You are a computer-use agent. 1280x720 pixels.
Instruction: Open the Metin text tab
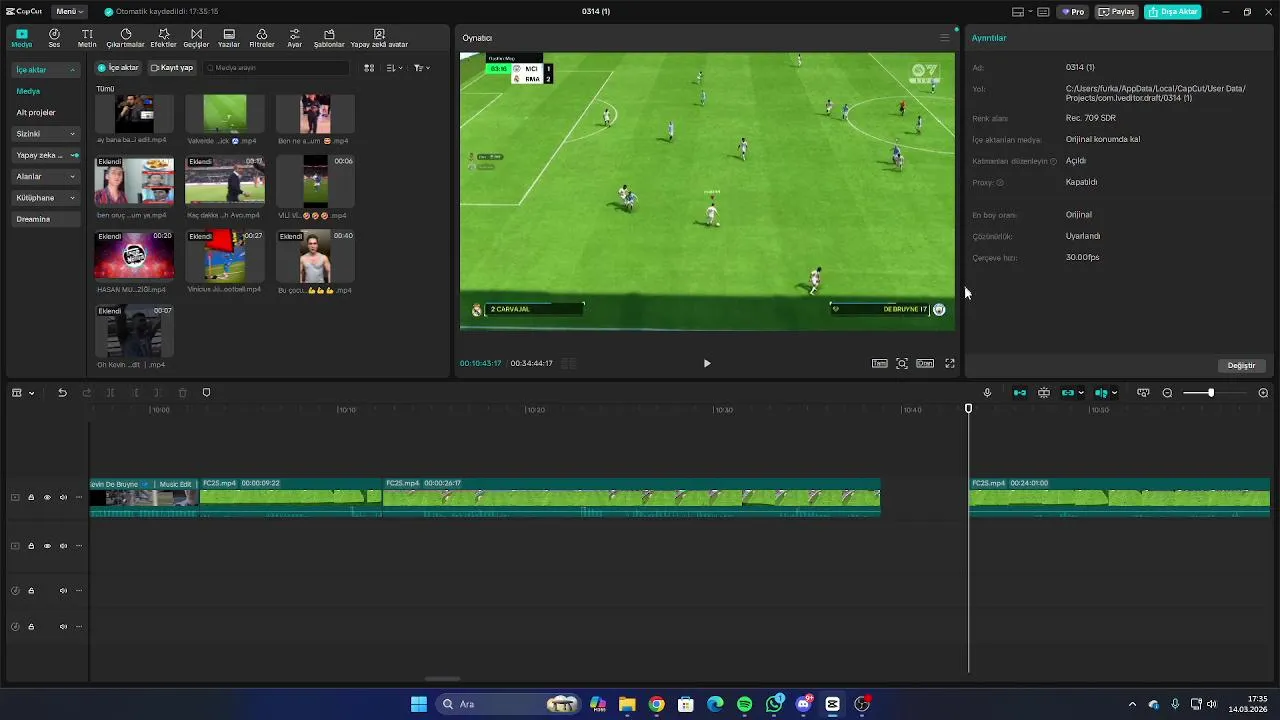pyautogui.click(x=87, y=38)
